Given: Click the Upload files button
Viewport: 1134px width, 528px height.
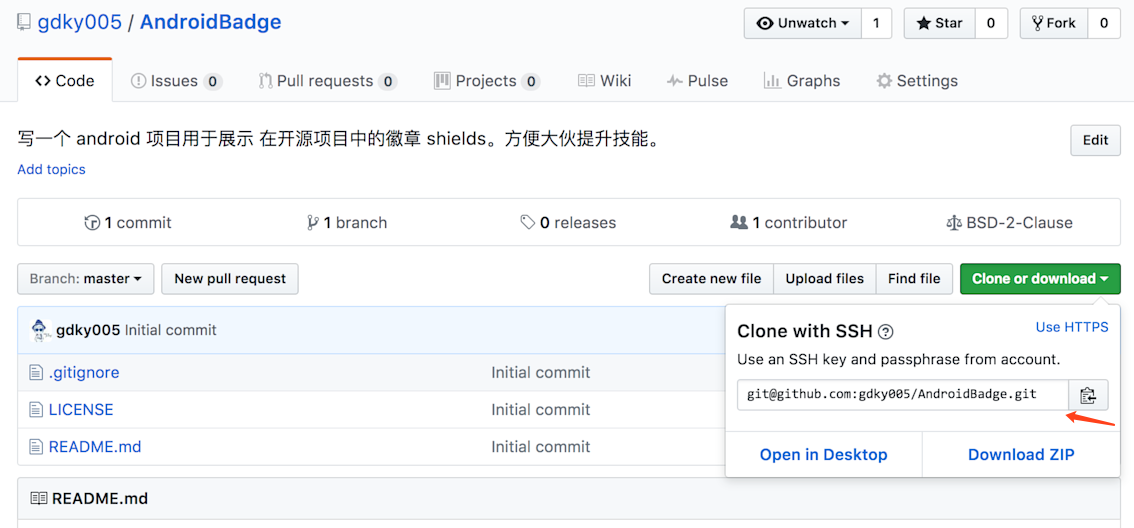Looking at the screenshot, I should 824,278.
